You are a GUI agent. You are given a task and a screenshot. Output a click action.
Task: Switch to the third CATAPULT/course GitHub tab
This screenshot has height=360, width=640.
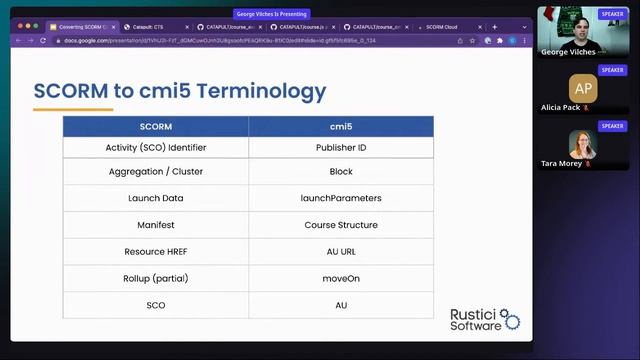point(376,27)
